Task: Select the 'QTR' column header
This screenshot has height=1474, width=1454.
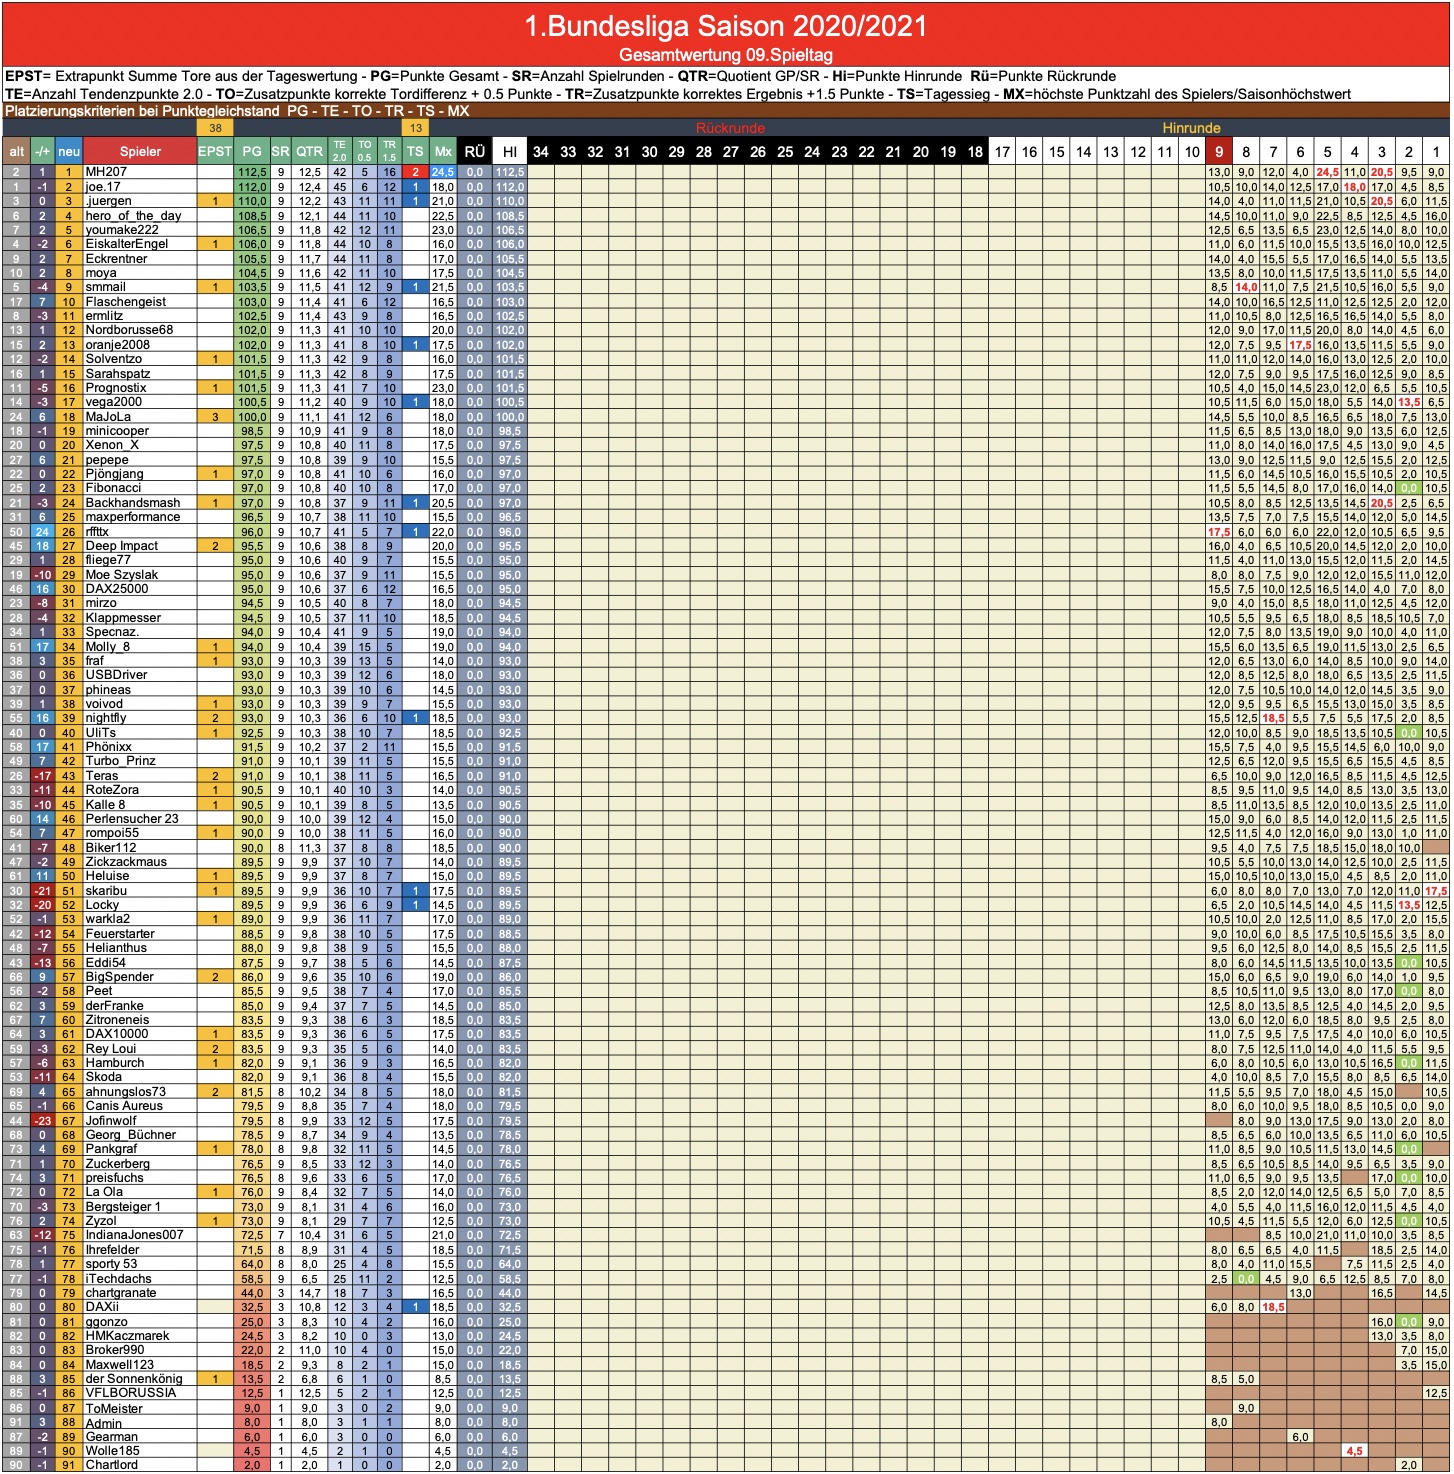Action: click(x=310, y=151)
